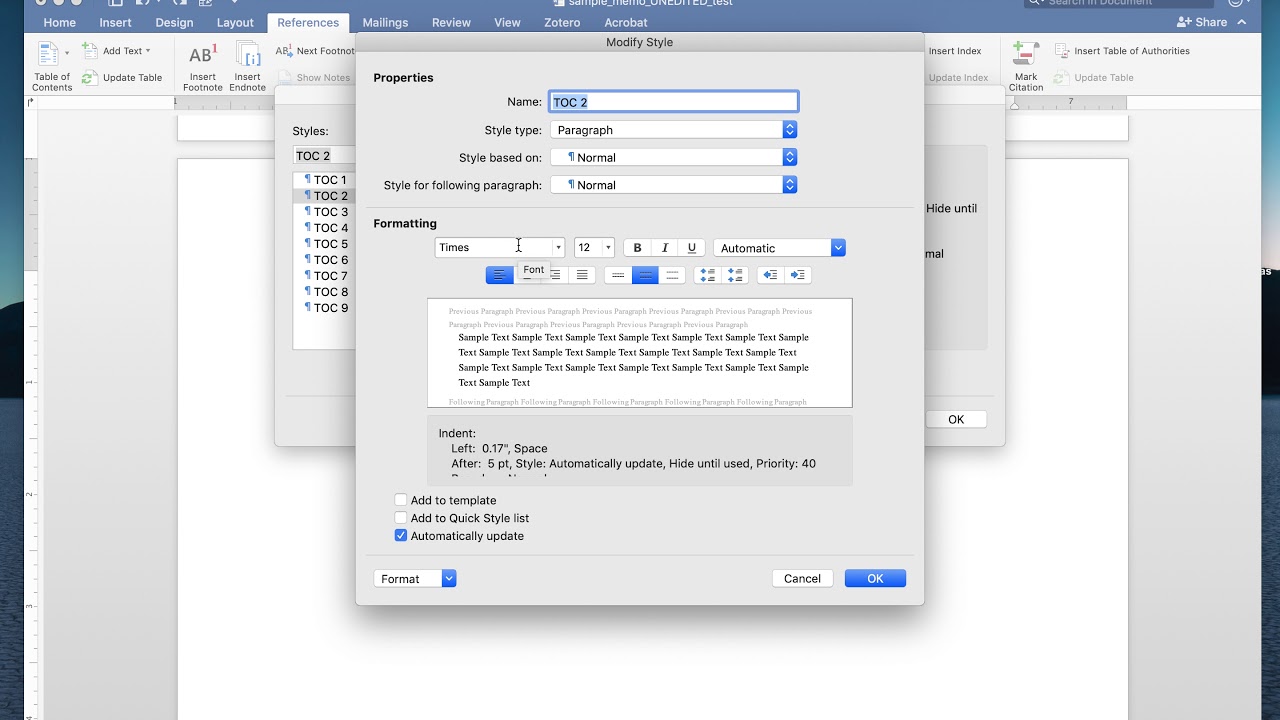This screenshot has width=1280, height=720.
Task: Select TOC 6 in styles list
Action: [x=326, y=260]
